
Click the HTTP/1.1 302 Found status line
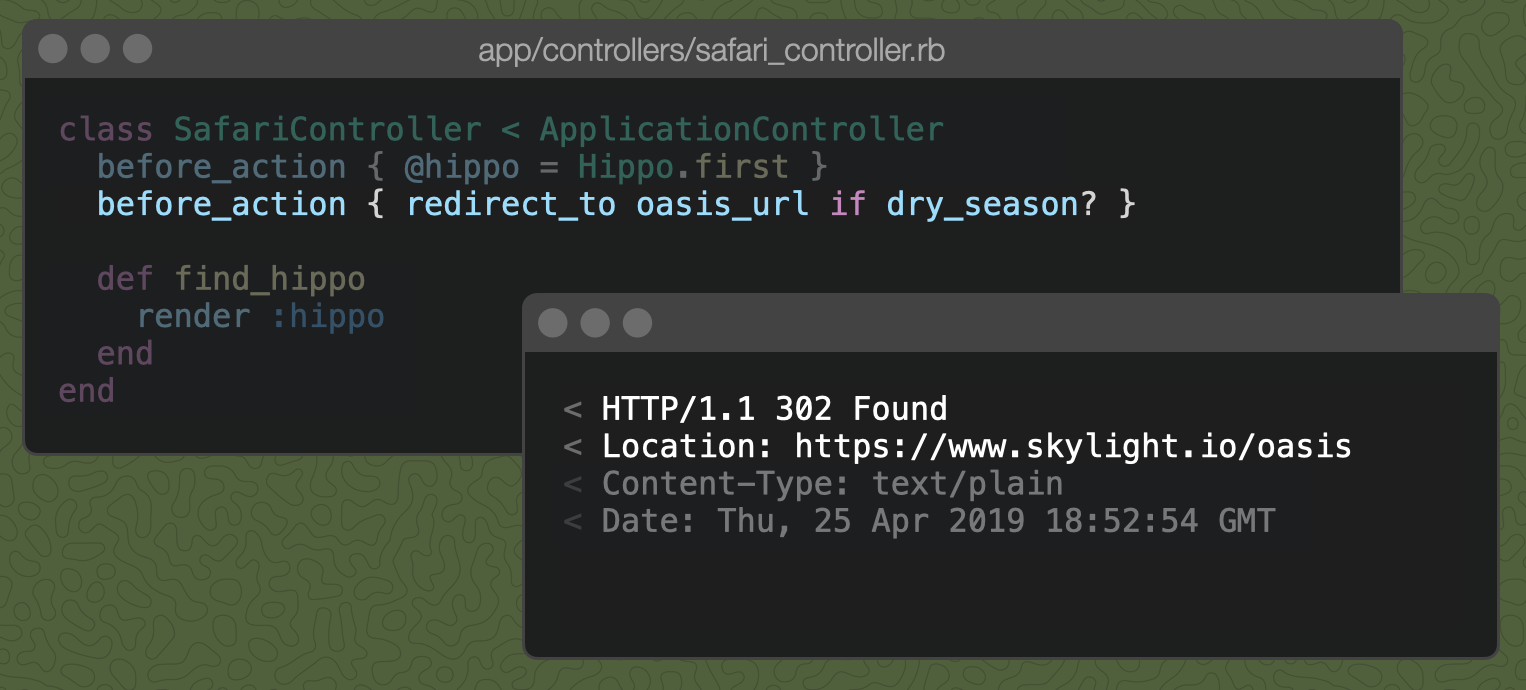pyautogui.click(x=775, y=409)
